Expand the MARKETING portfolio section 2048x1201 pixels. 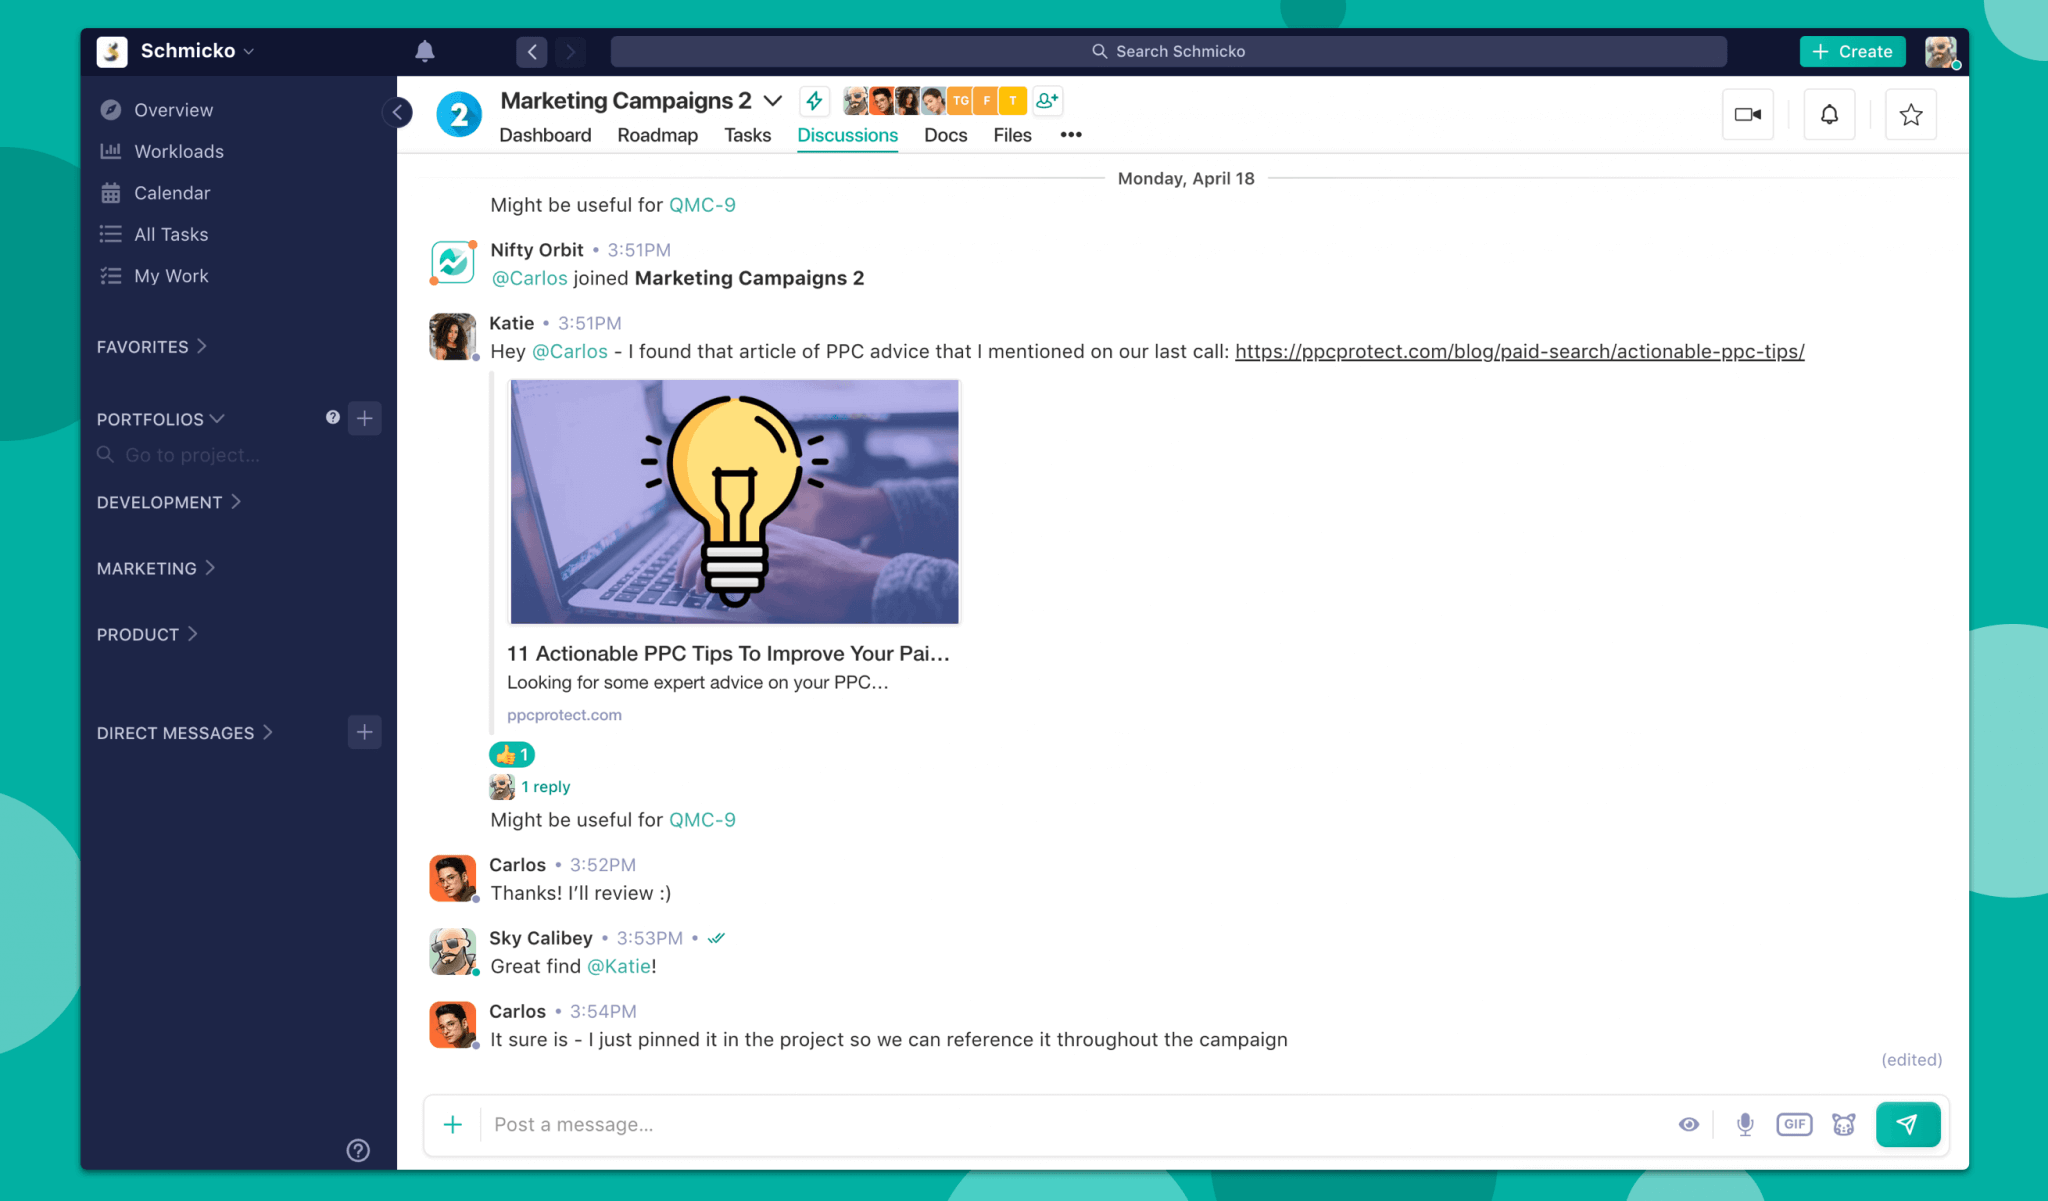(x=155, y=567)
